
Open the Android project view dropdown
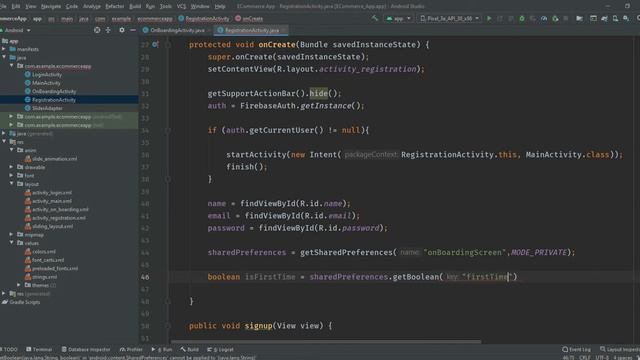pyautogui.click(x=16, y=30)
